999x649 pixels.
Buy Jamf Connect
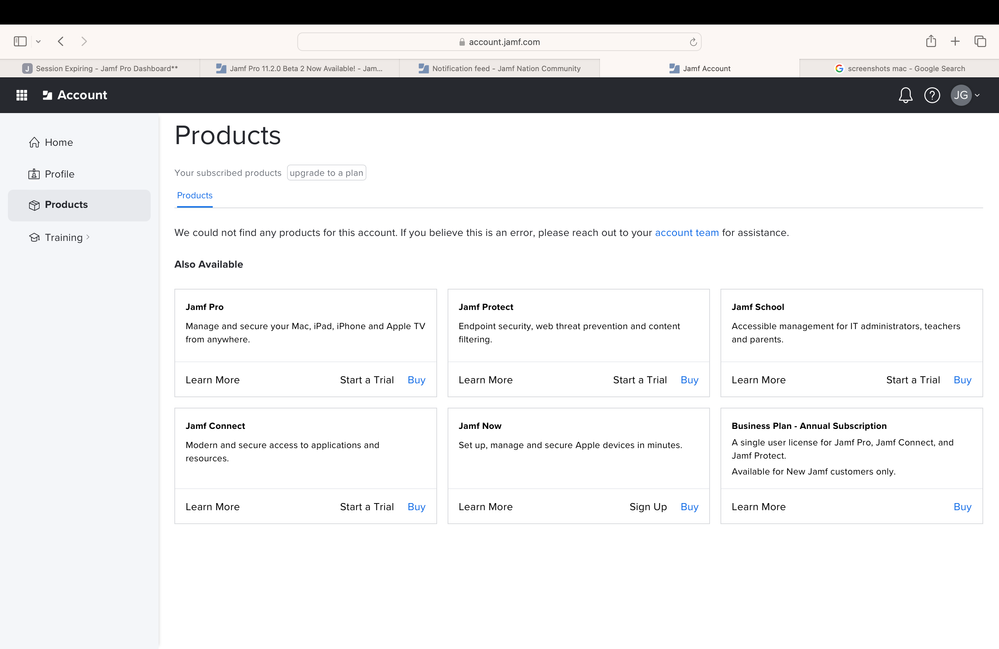417,507
